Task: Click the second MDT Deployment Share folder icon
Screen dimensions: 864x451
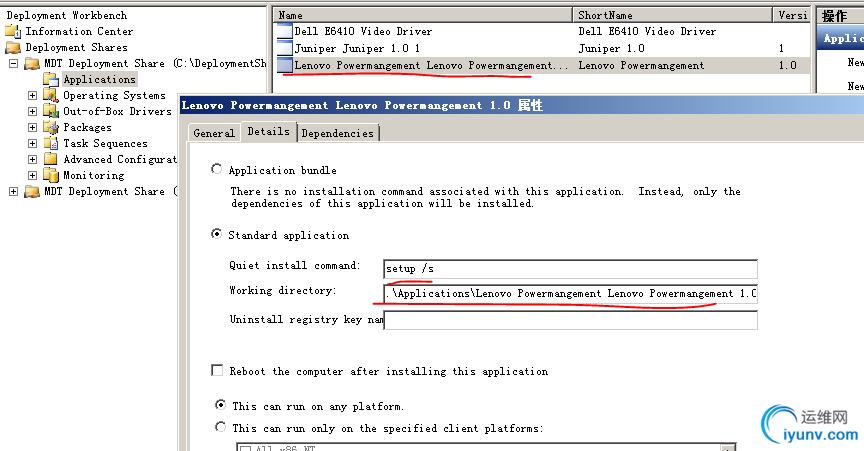Action: click(32, 191)
